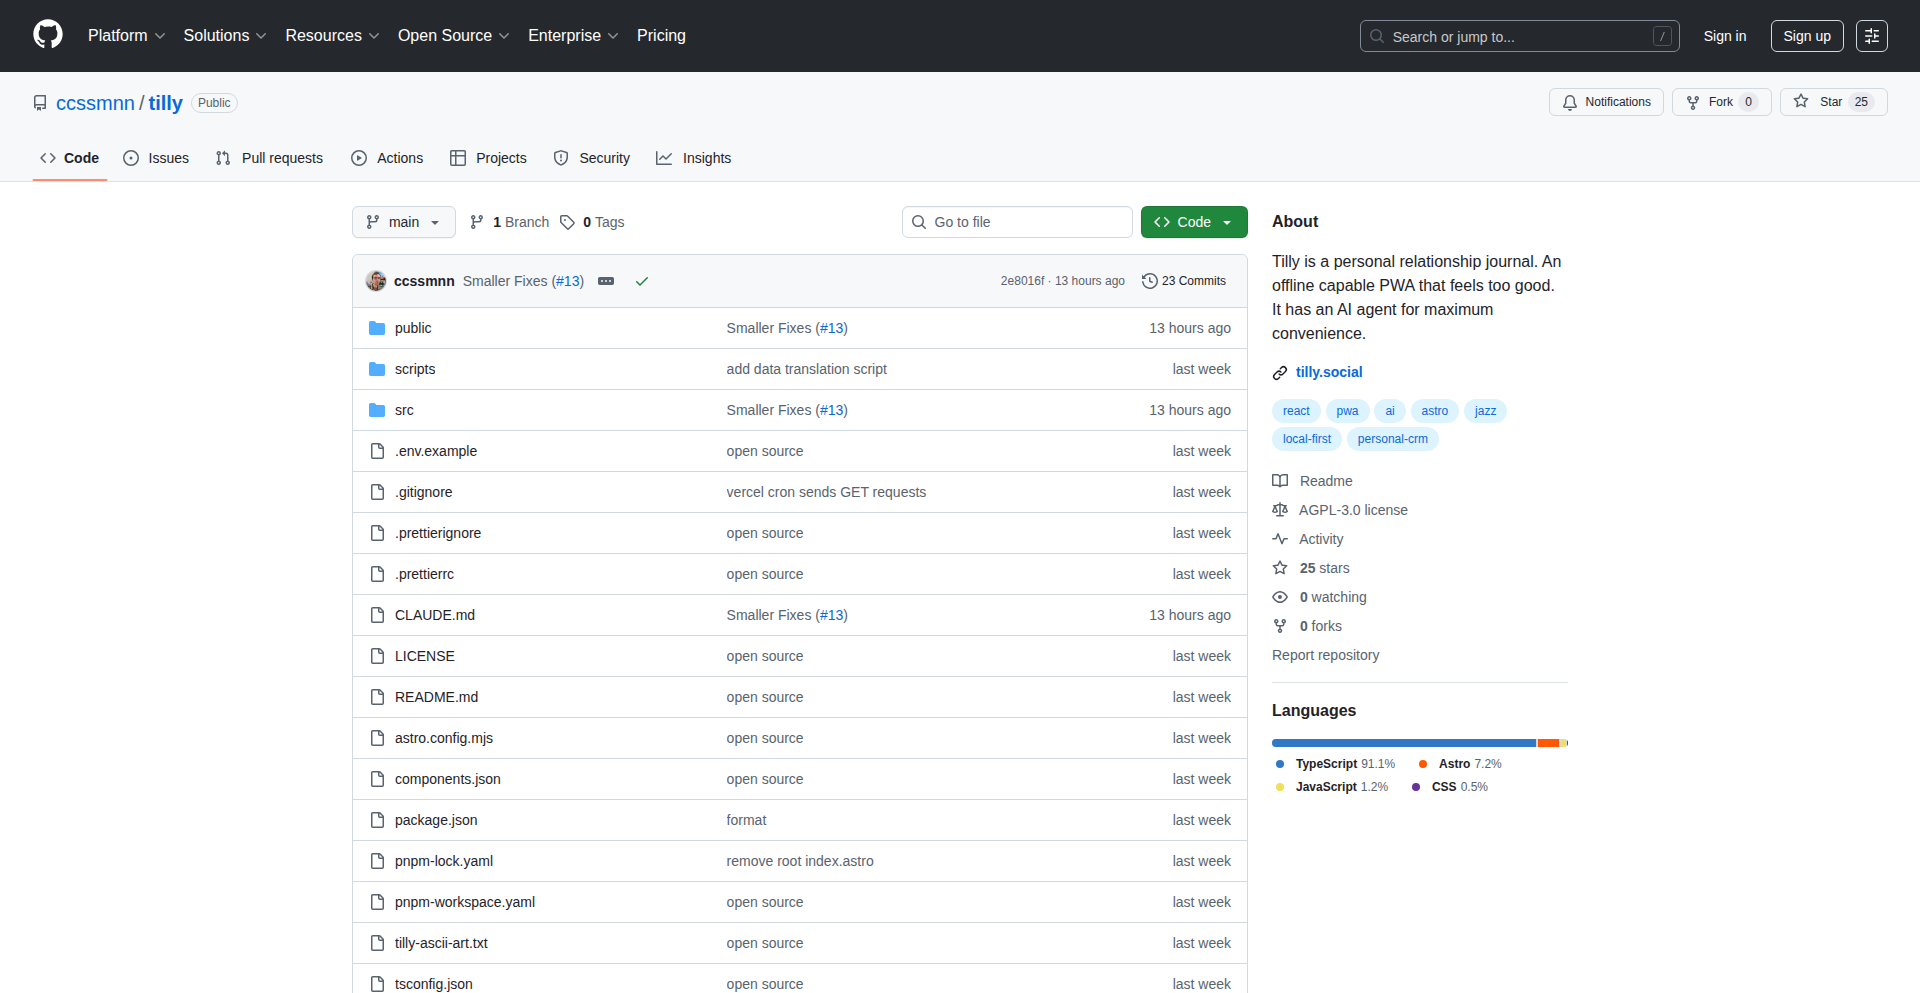Viewport: 1920px width, 993px height.
Task: Click the GitHub logo icon
Action: [48, 35]
